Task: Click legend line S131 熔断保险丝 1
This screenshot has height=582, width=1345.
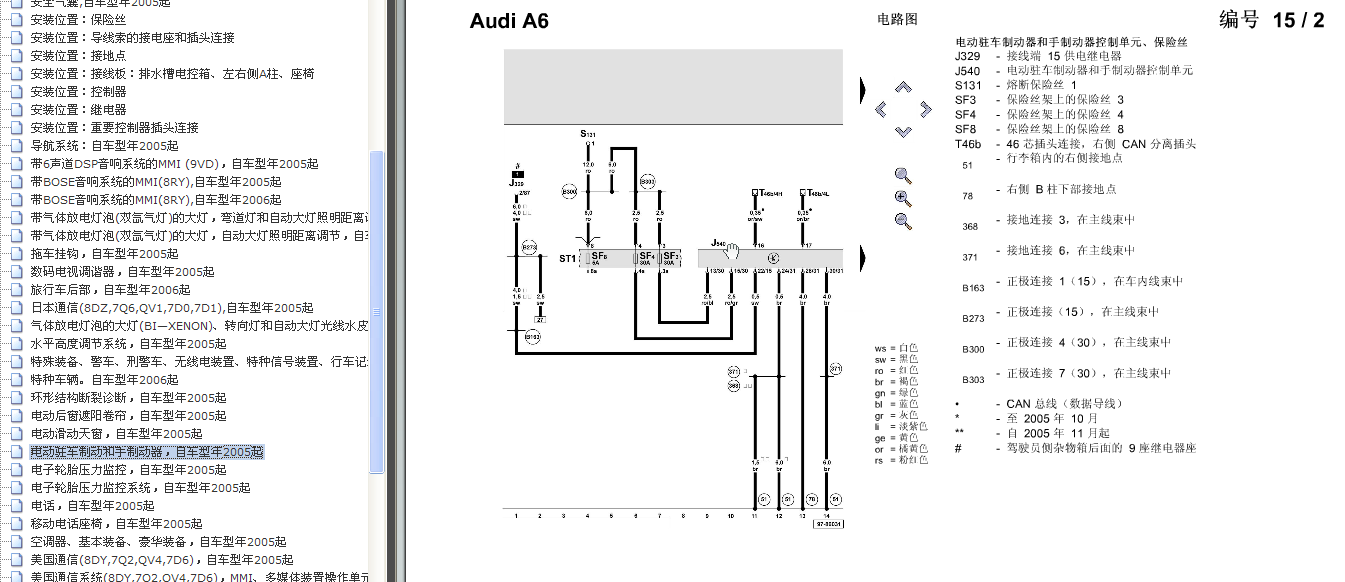Action: (1016, 85)
